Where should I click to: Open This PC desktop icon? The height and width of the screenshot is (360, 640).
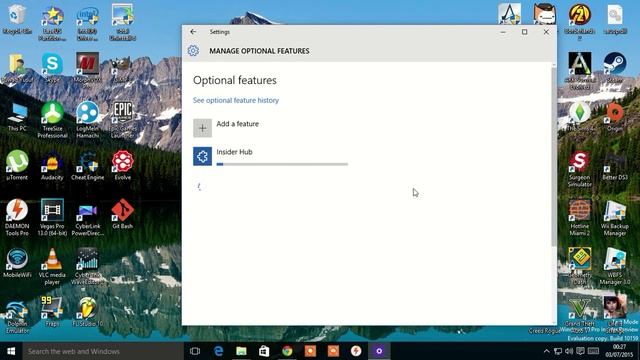pyautogui.click(x=17, y=117)
